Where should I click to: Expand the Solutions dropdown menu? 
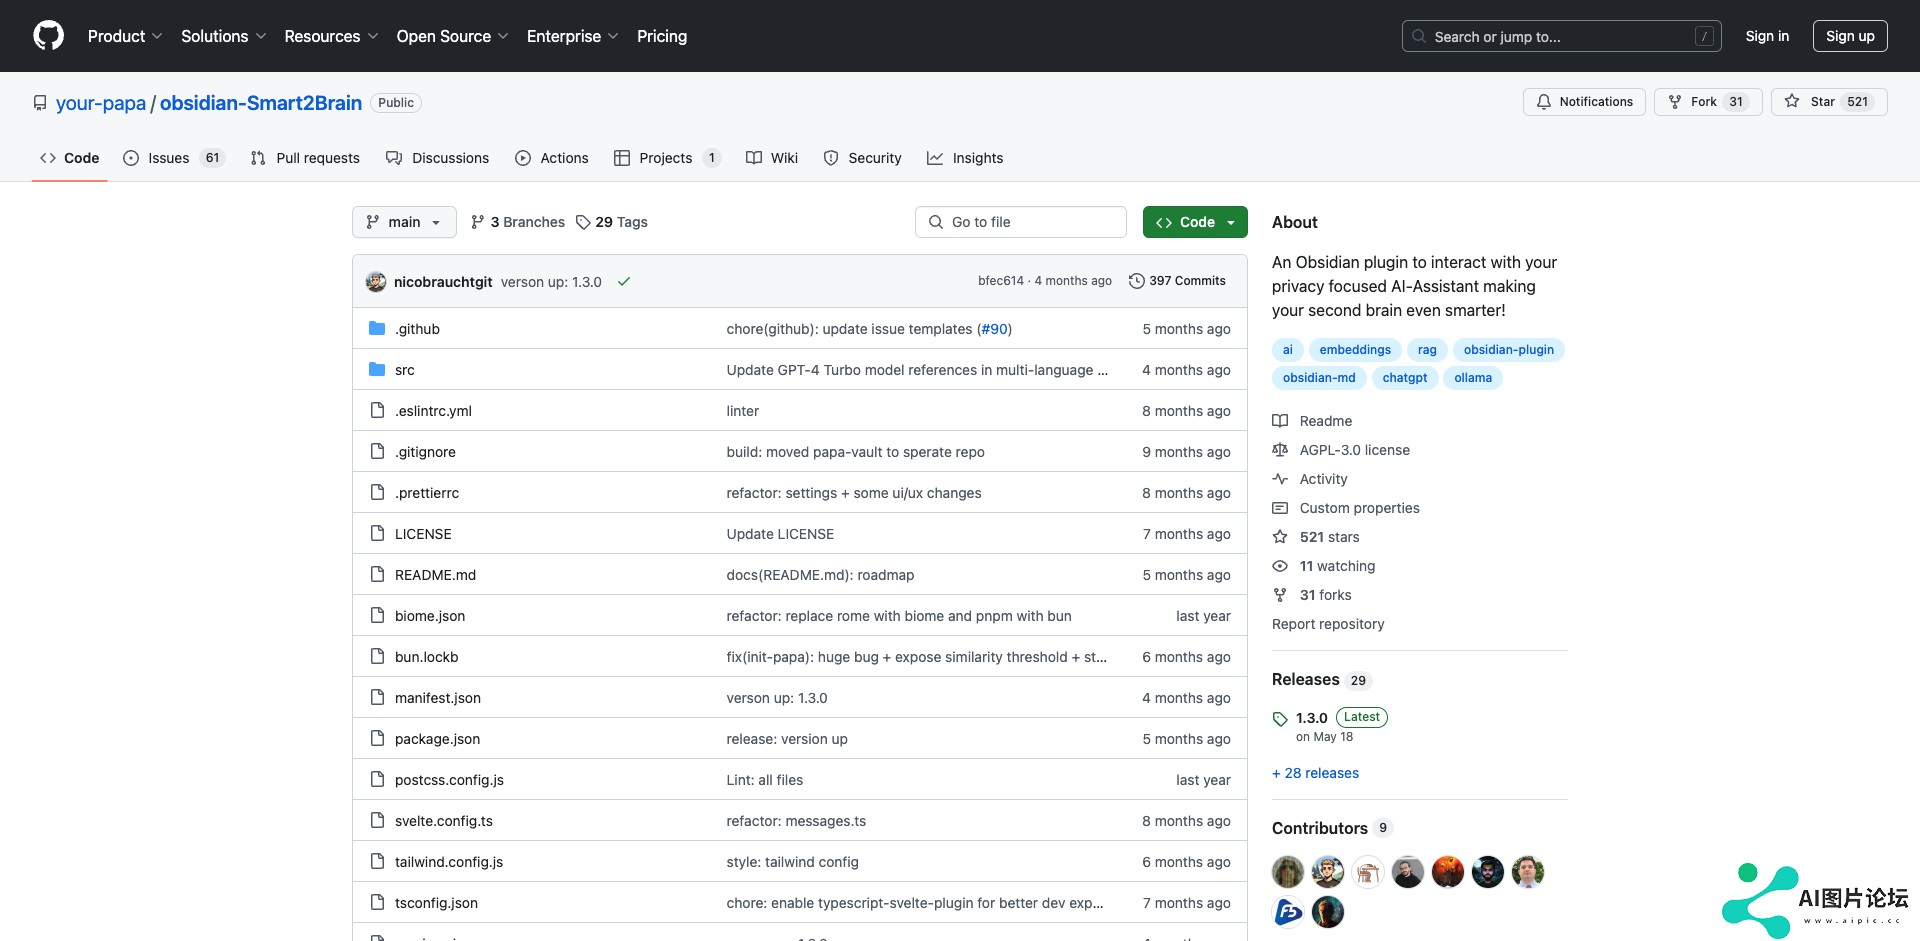(224, 36)
